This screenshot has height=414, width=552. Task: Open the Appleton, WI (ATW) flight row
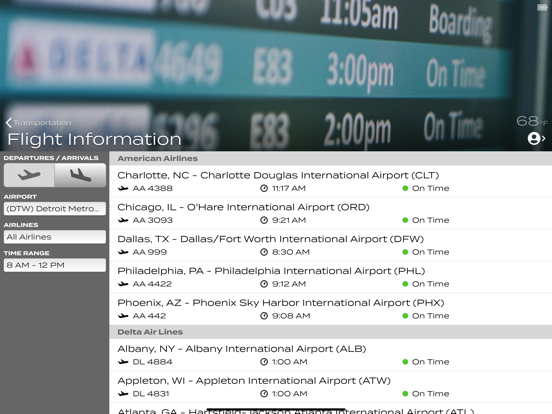click(x=331, y=387)
